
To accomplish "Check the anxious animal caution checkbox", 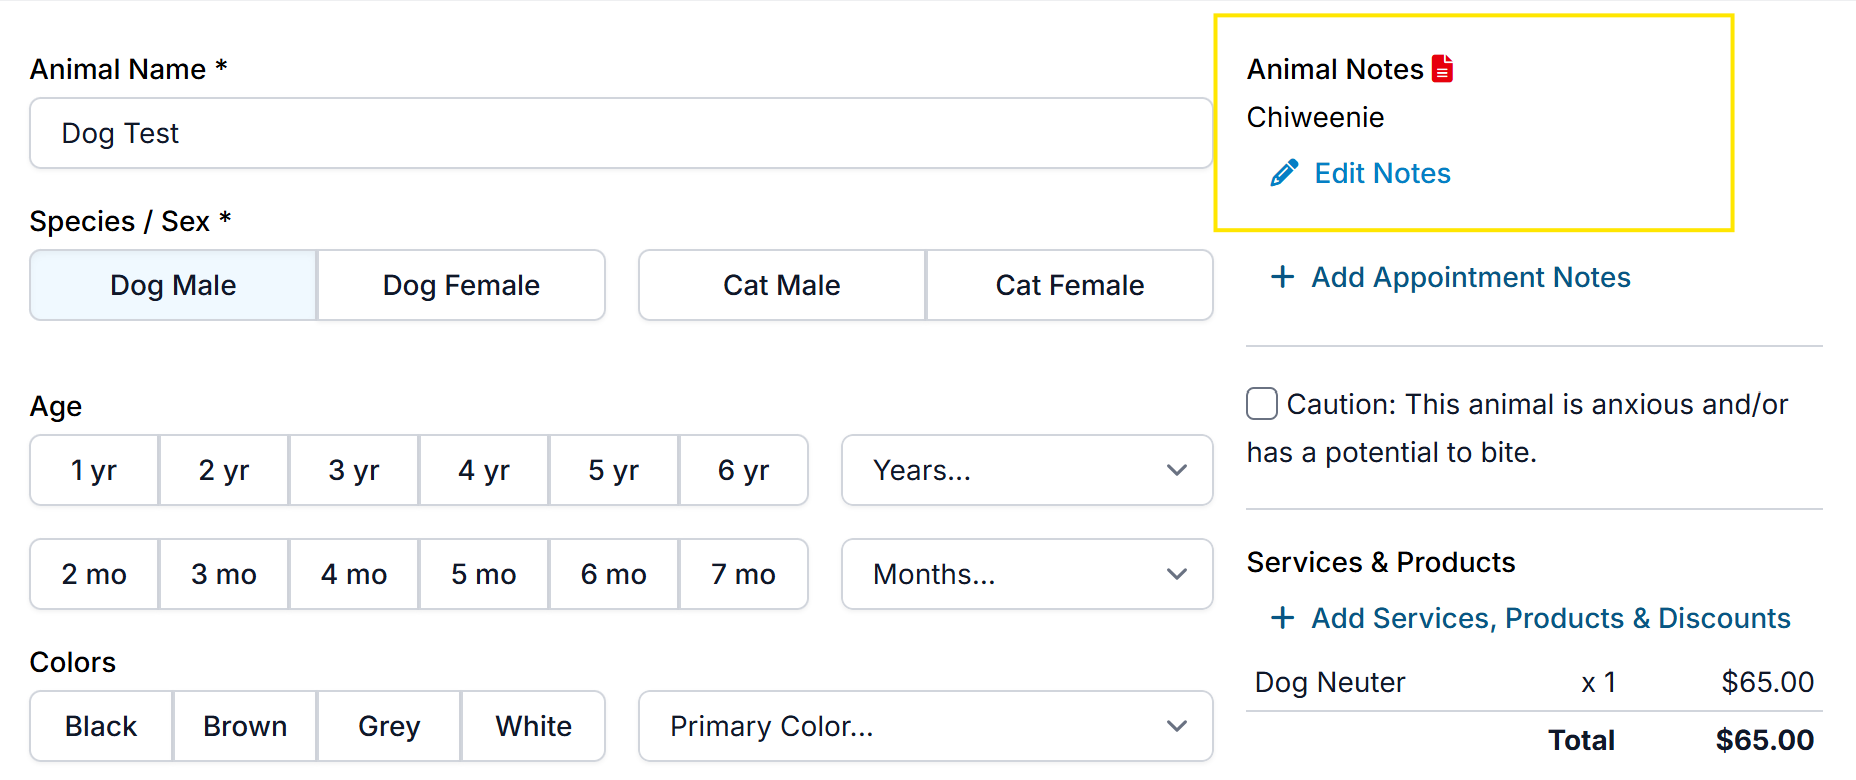I will [1262, 404].
